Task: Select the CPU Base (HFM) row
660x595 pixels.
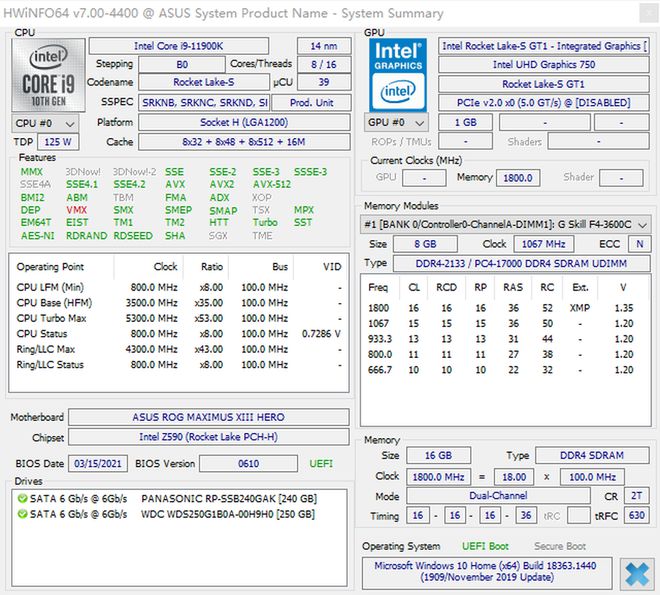Action: point(178,303)
